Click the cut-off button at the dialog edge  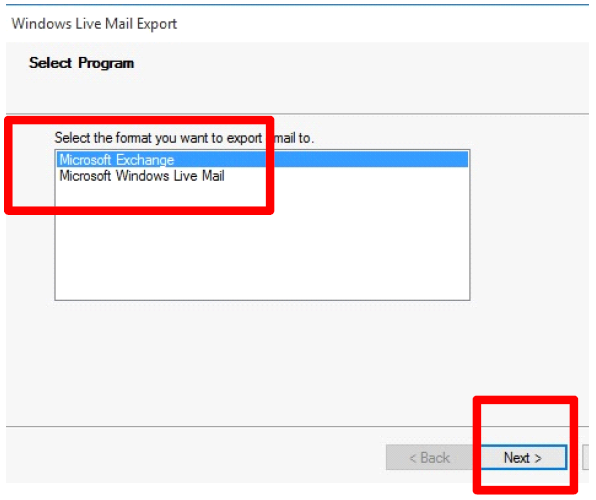pyautogui.click(x=586, y=457)
